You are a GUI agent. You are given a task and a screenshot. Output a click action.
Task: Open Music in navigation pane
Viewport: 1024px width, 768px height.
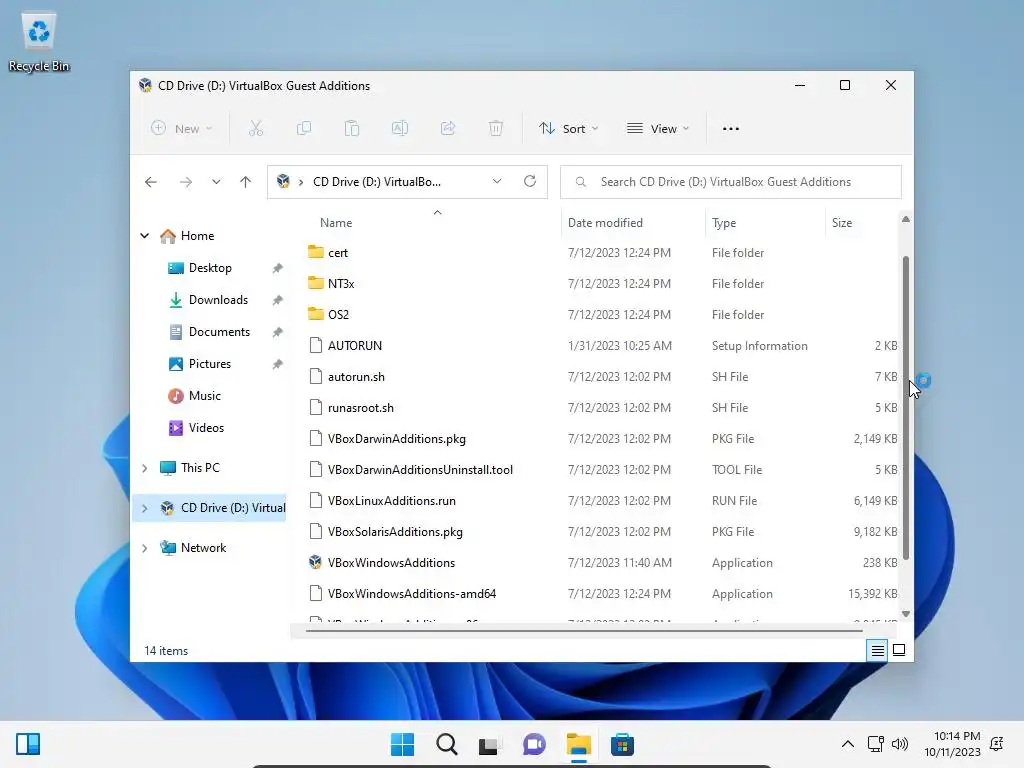point(204,396)
